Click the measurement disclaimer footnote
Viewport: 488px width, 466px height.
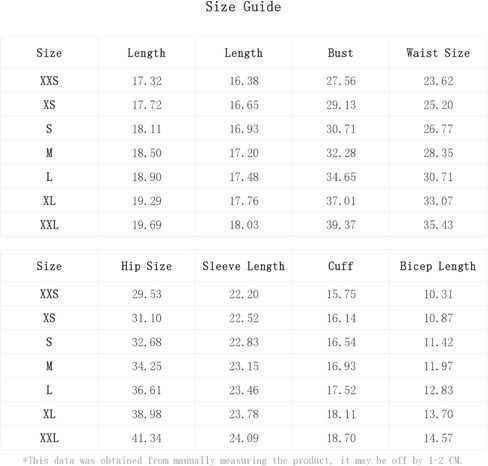[242, 460]
